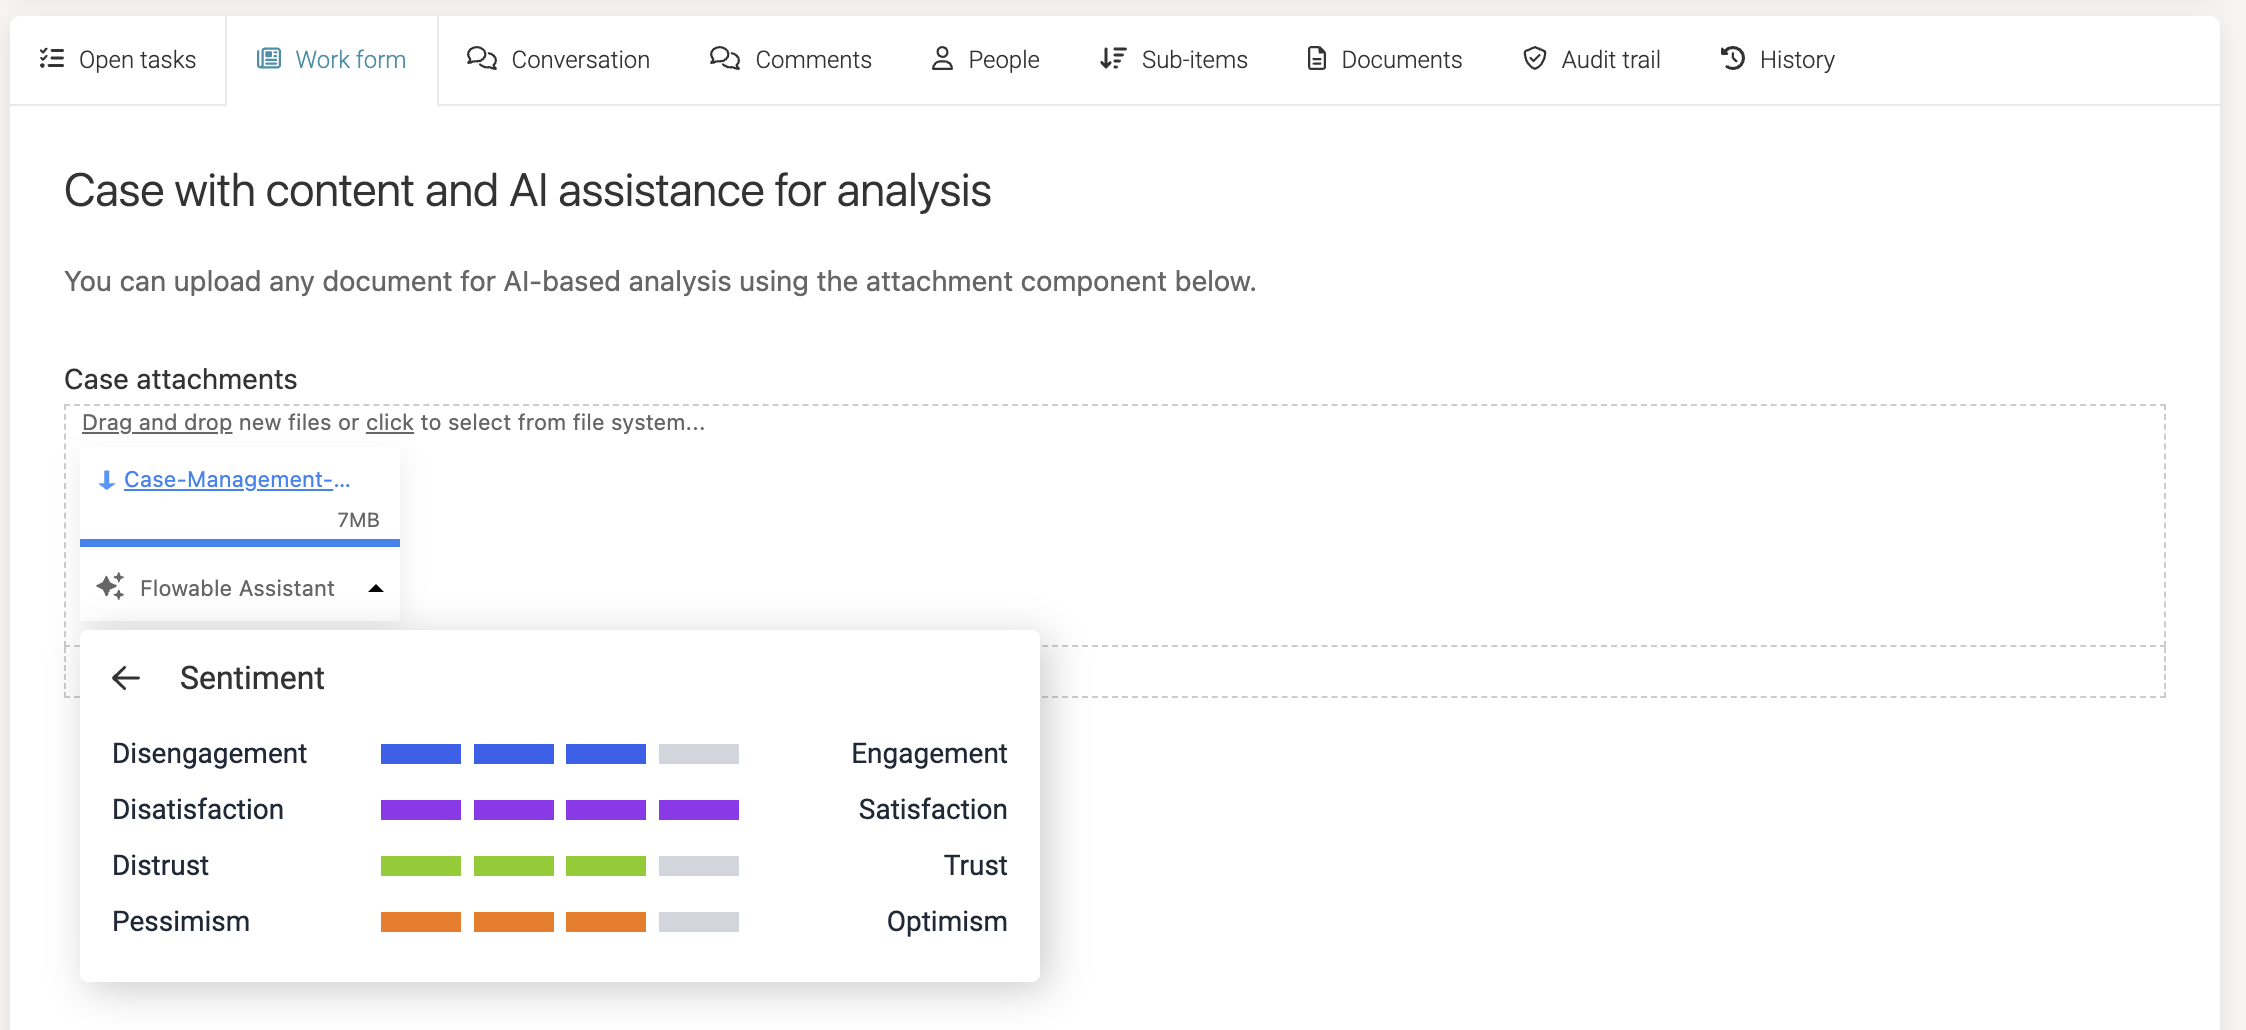Image resolution: width=2246 pixels, height=1030 pixels.
Task: Click the grey Engagement bar segment
Action: (x=698, y=754)
